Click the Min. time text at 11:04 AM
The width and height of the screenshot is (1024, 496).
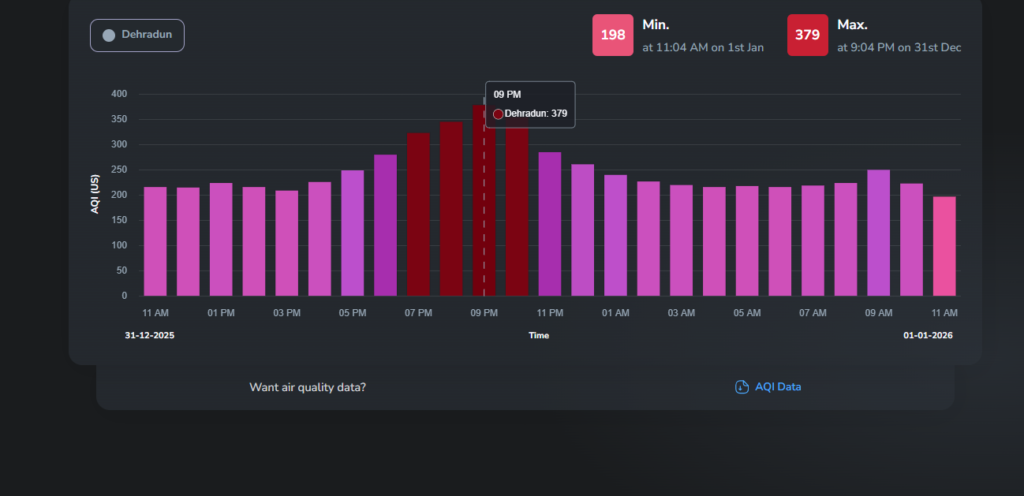703,47
